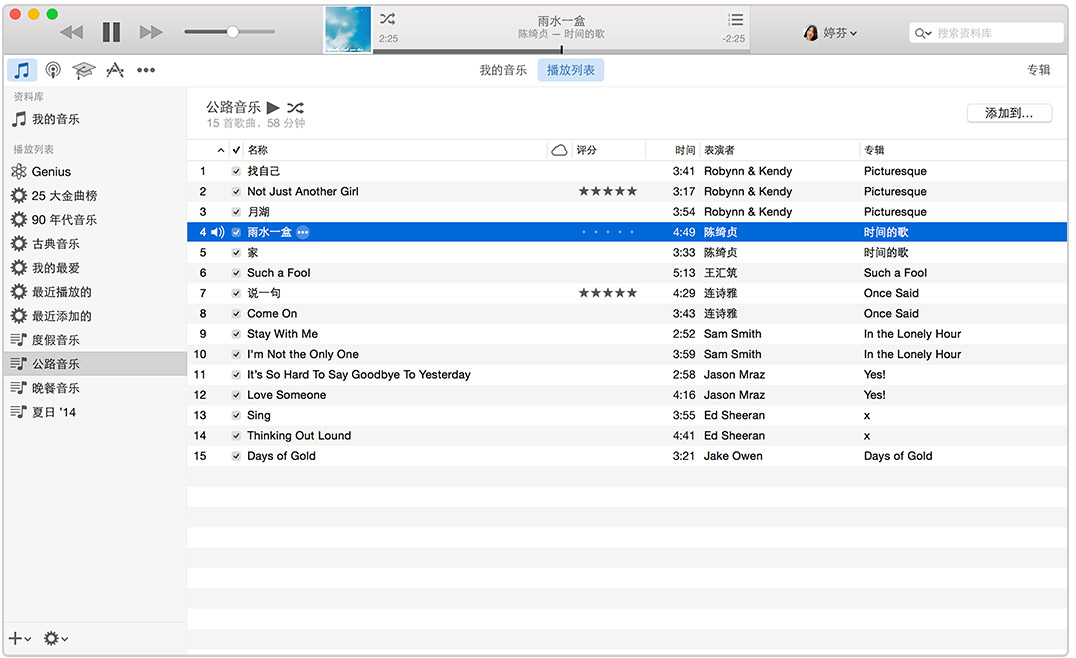Click the 添加到... button

tap(1009, 113)
